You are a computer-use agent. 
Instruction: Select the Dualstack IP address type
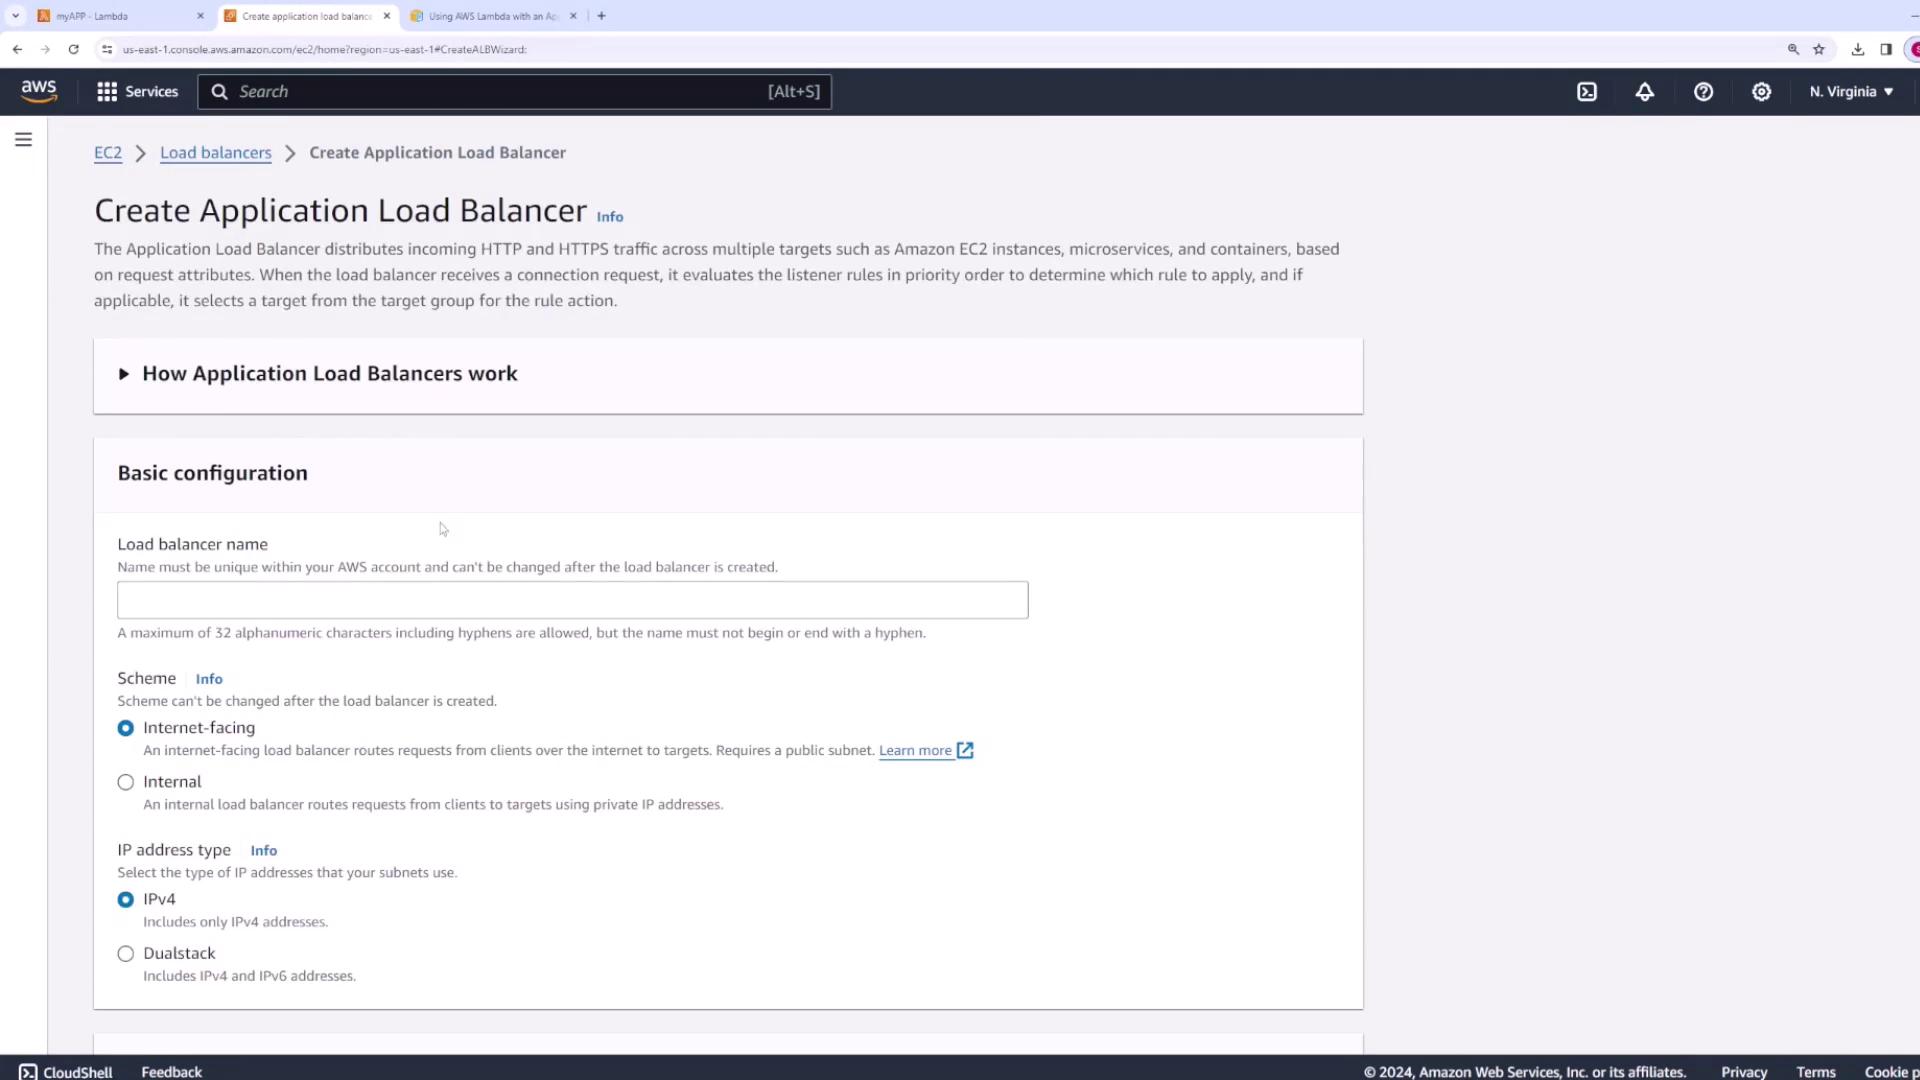[126, 954]
